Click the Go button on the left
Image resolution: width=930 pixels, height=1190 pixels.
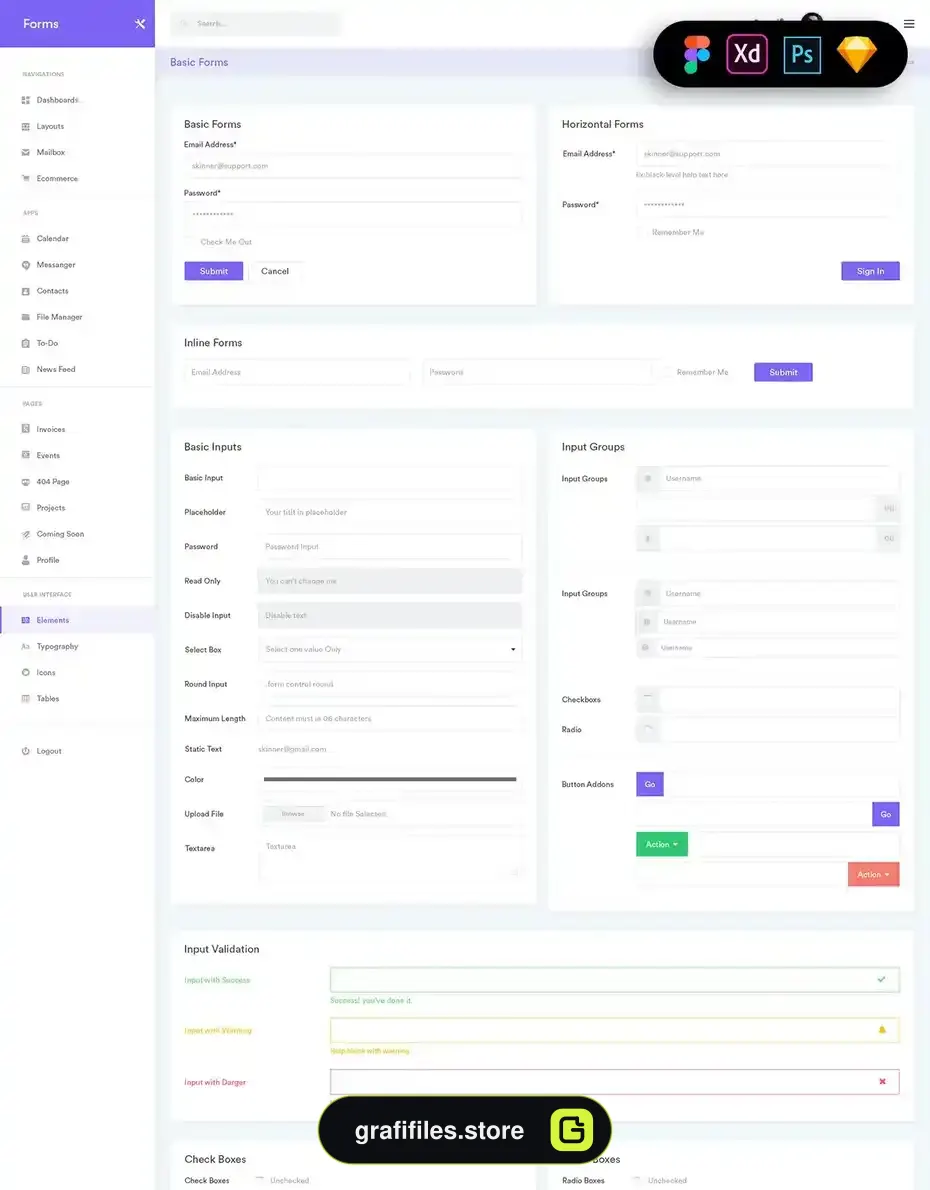coord(650,784)
